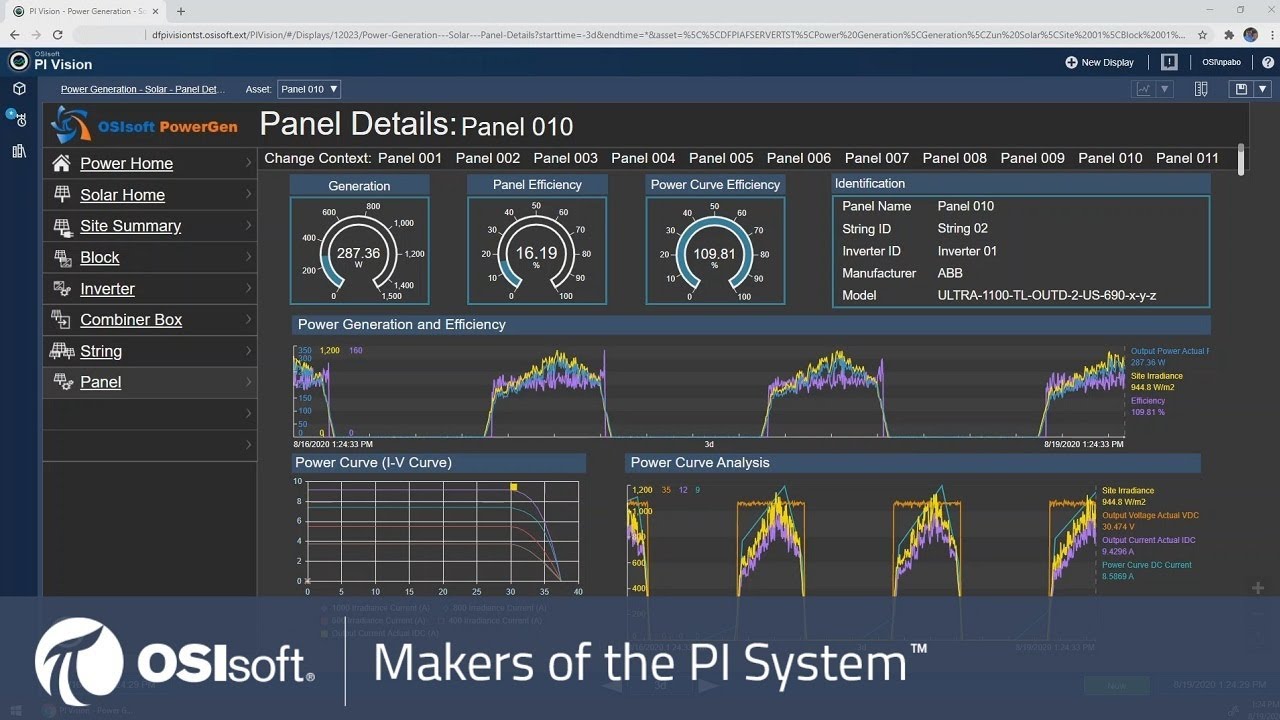Save the display with floppy icon
This screenshot has width=1280, height=720.
pyautogui.click(x=1241, y=89)
